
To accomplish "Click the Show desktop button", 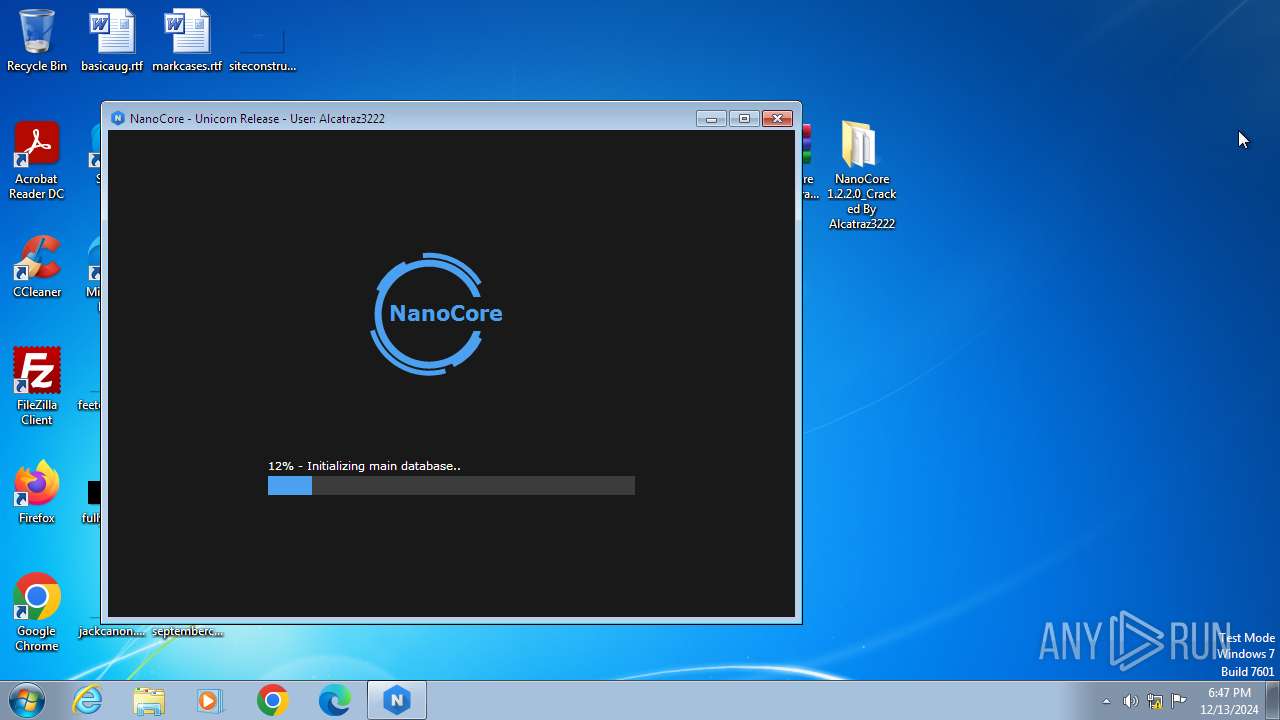I will point(1272,700).
